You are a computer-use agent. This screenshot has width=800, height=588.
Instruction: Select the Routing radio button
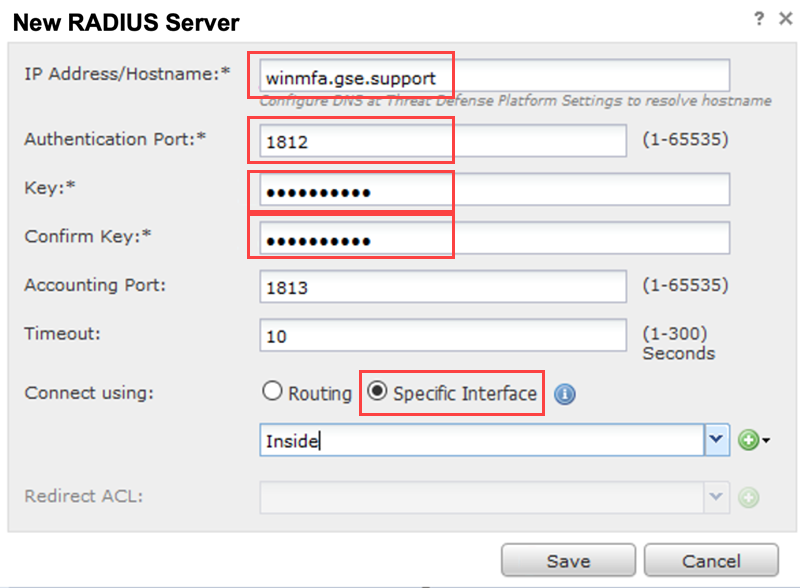click(272, 392)
